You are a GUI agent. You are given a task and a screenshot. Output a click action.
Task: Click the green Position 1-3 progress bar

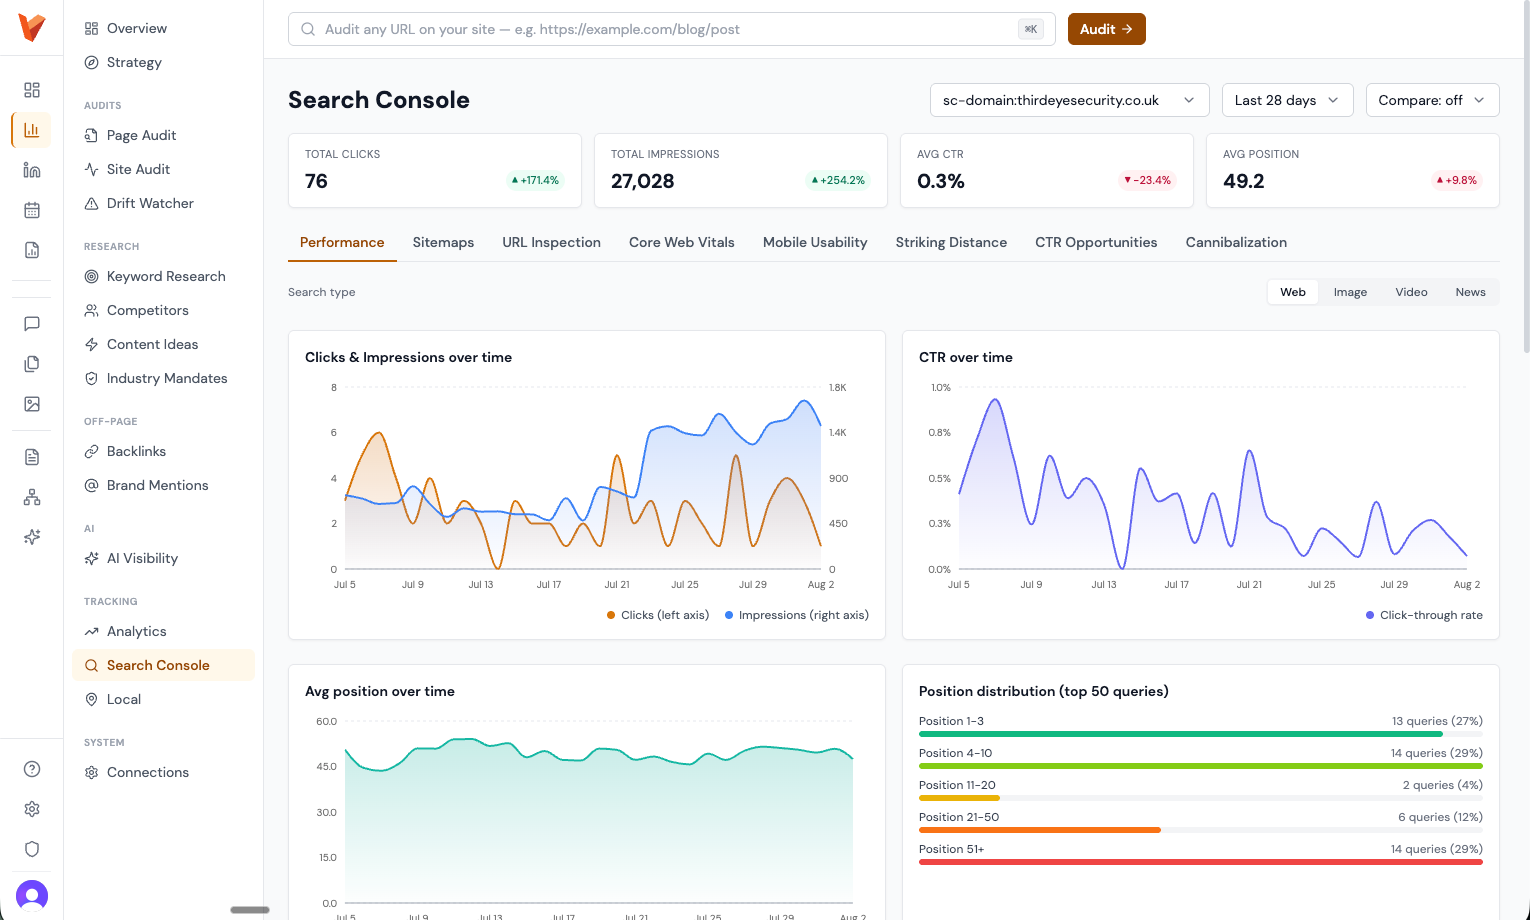click(x=1180, y=734)
